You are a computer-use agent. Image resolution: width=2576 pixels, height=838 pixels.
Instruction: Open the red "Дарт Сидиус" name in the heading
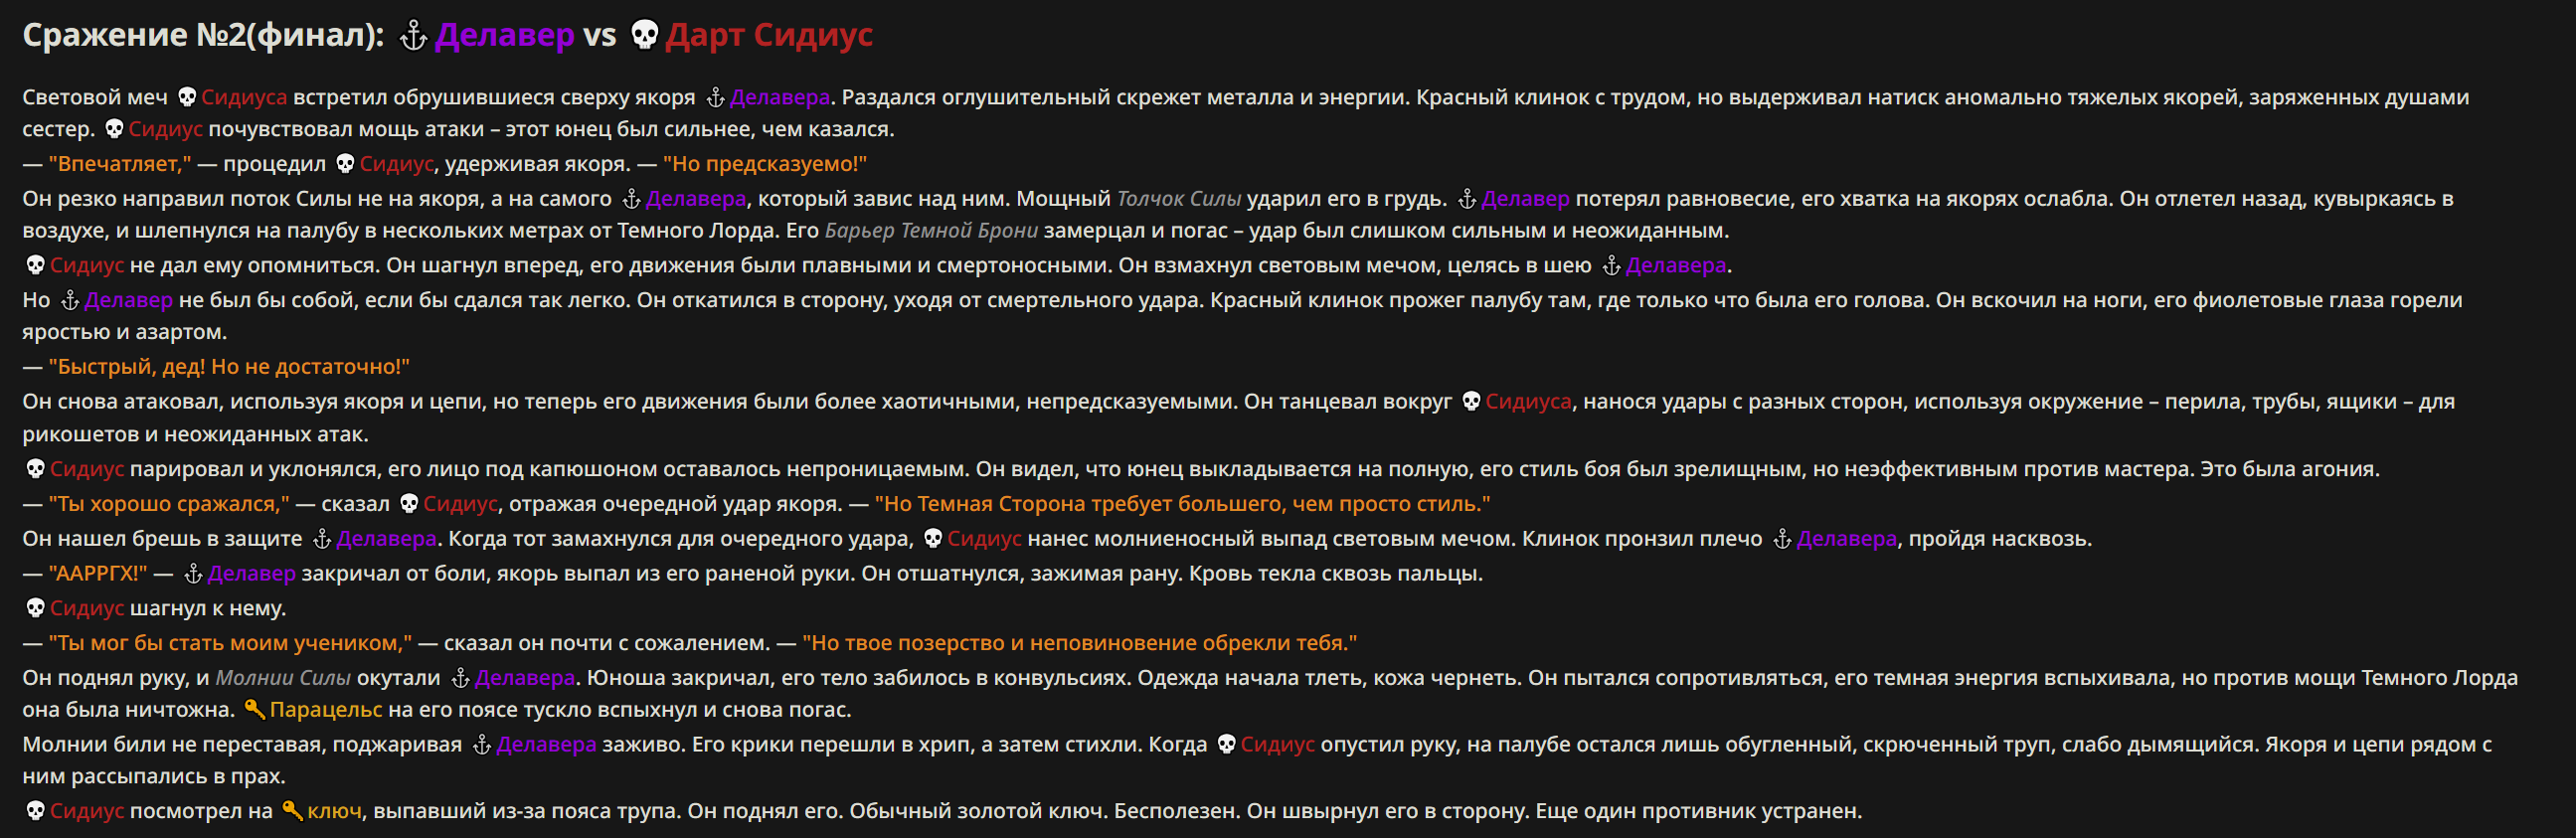pos(769,35)
